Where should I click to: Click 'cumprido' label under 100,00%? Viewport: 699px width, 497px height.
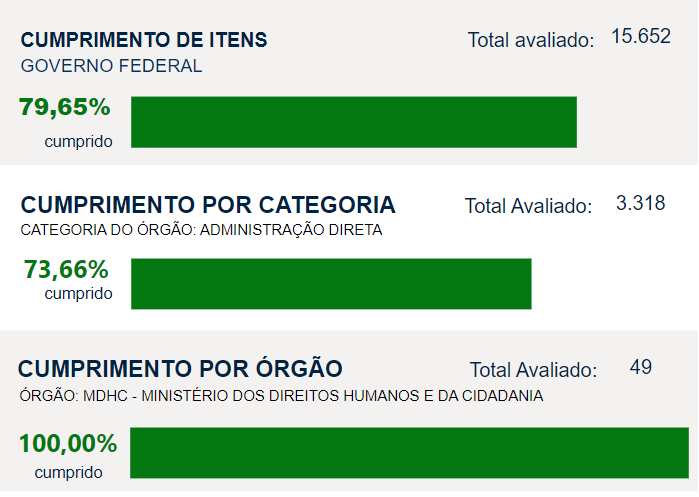(68, 472)
